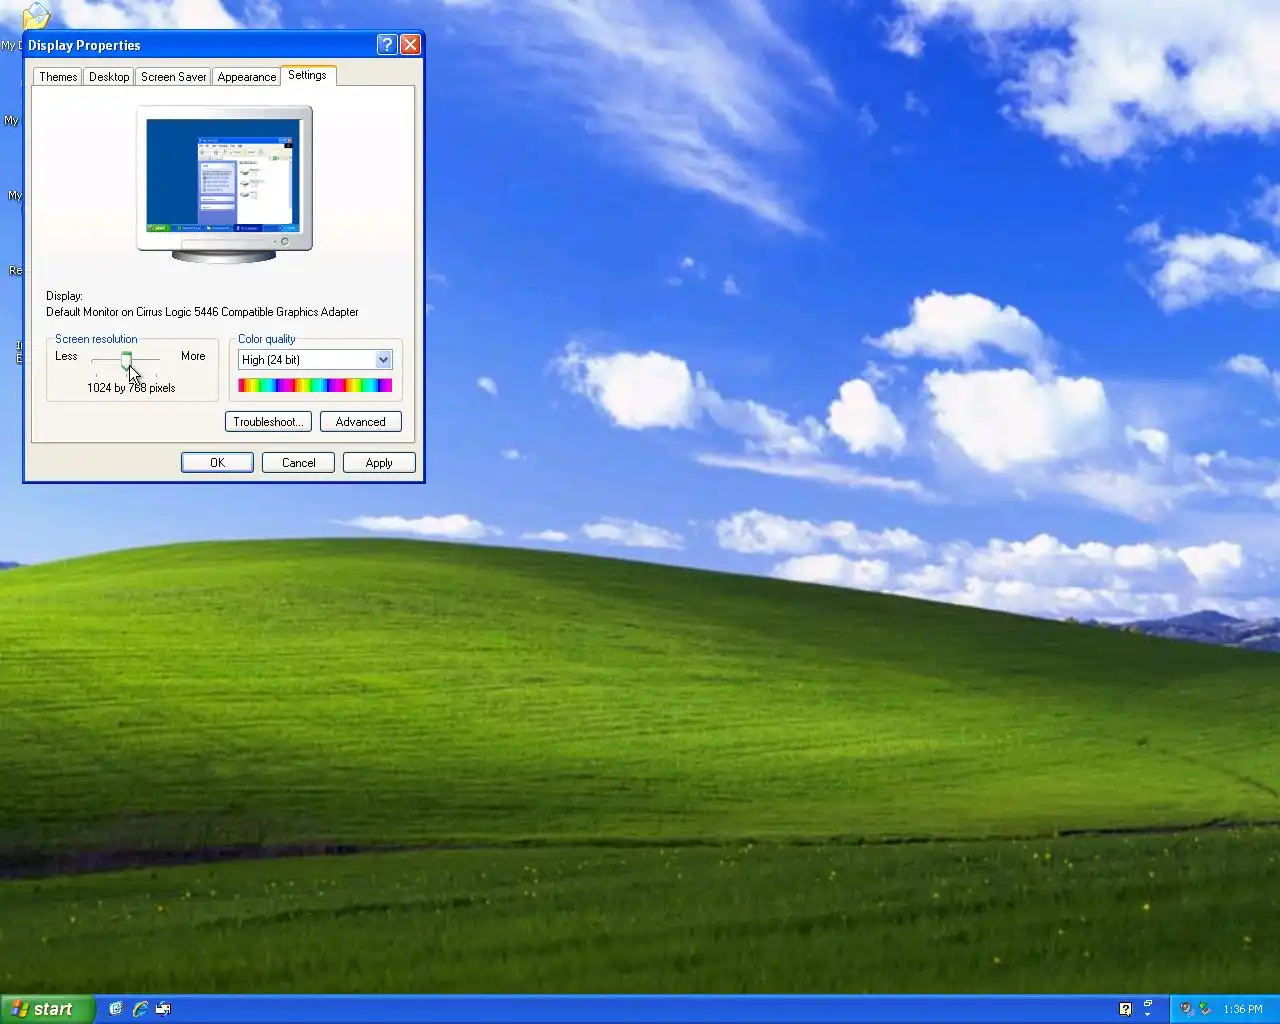1280x1024 pixels.
Task: Close the Display Properties dialog
Action: click(410, 45)
